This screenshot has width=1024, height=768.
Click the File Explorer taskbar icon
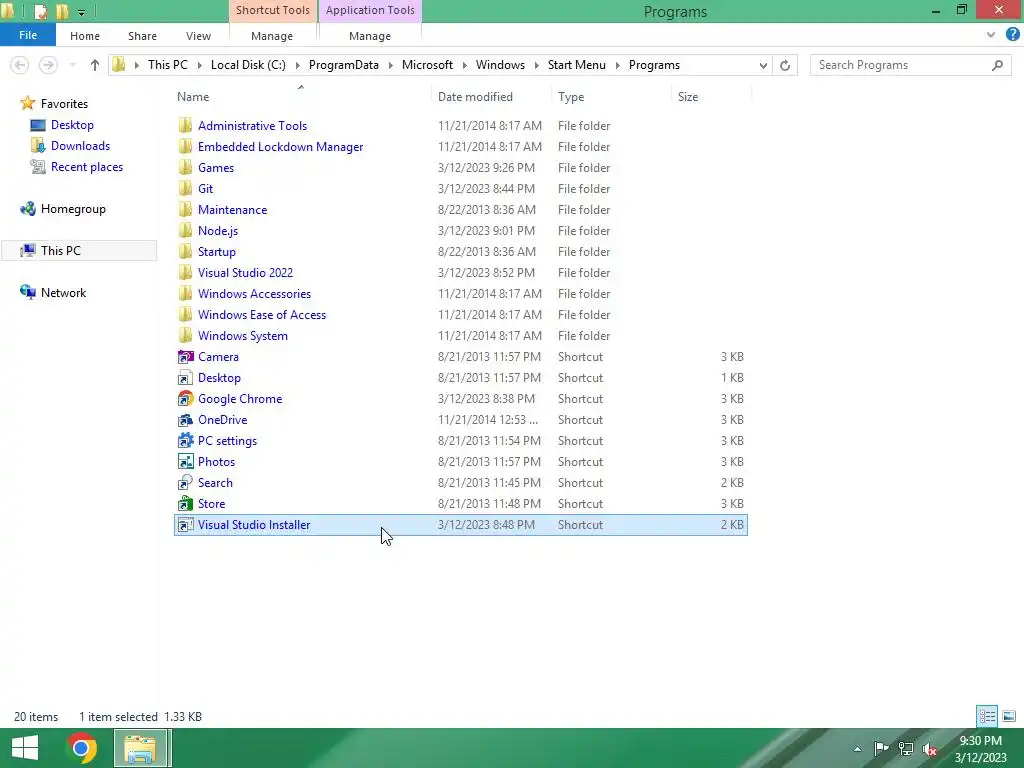(x=142, y=748)
